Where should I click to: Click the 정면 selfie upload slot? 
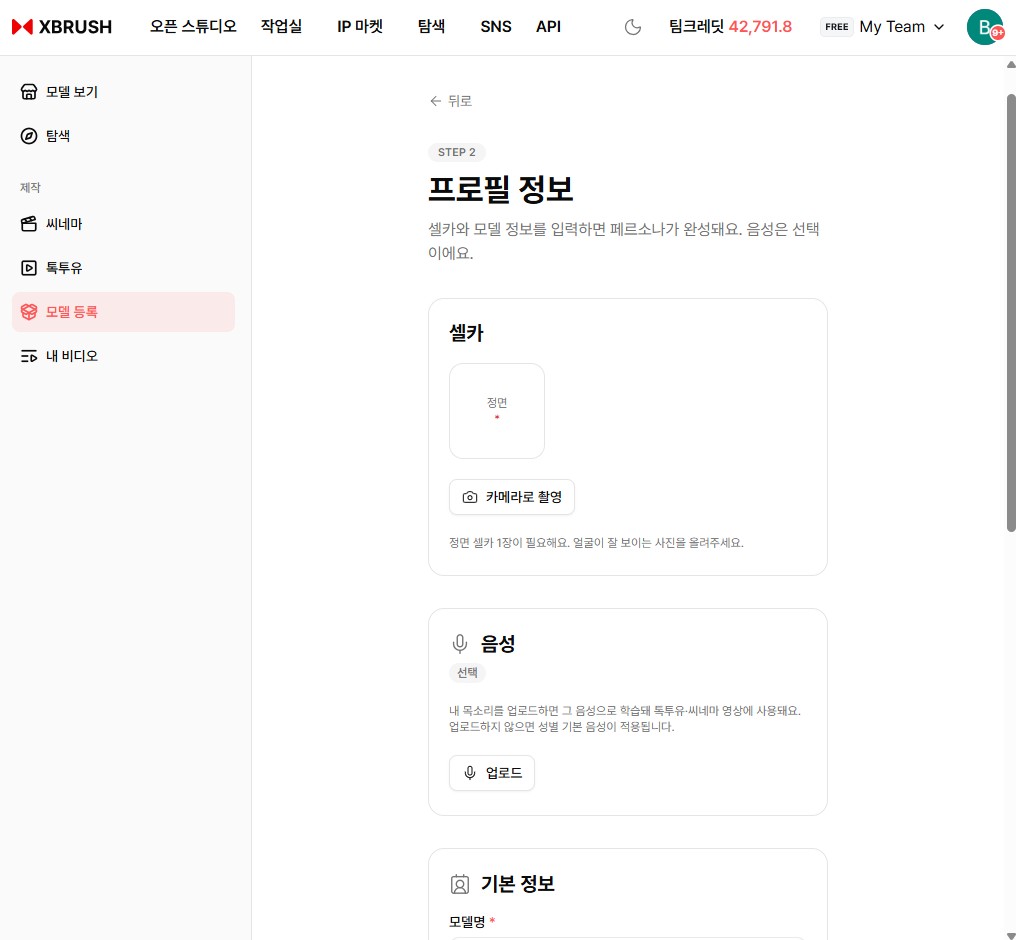click(x=497, y=411)
